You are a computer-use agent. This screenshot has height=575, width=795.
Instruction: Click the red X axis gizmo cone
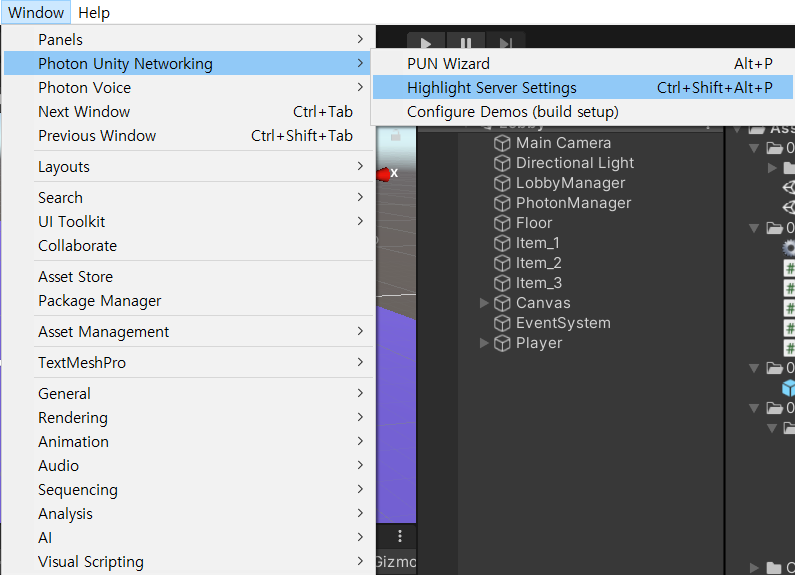[383, 175]
